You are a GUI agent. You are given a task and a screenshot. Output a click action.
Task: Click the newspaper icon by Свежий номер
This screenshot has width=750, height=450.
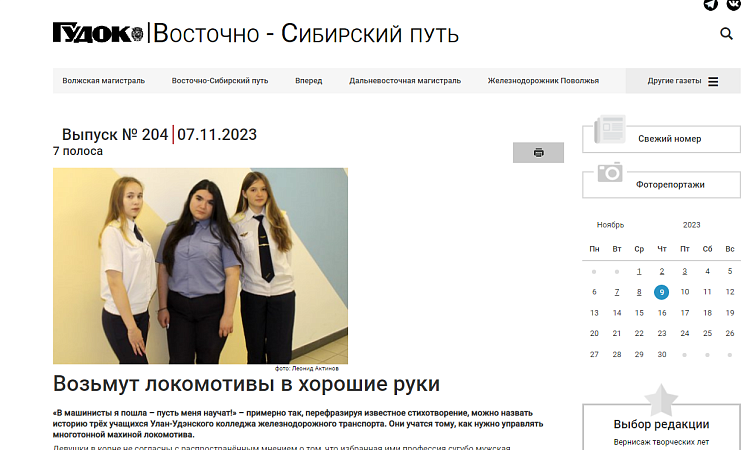pos(610,129)
